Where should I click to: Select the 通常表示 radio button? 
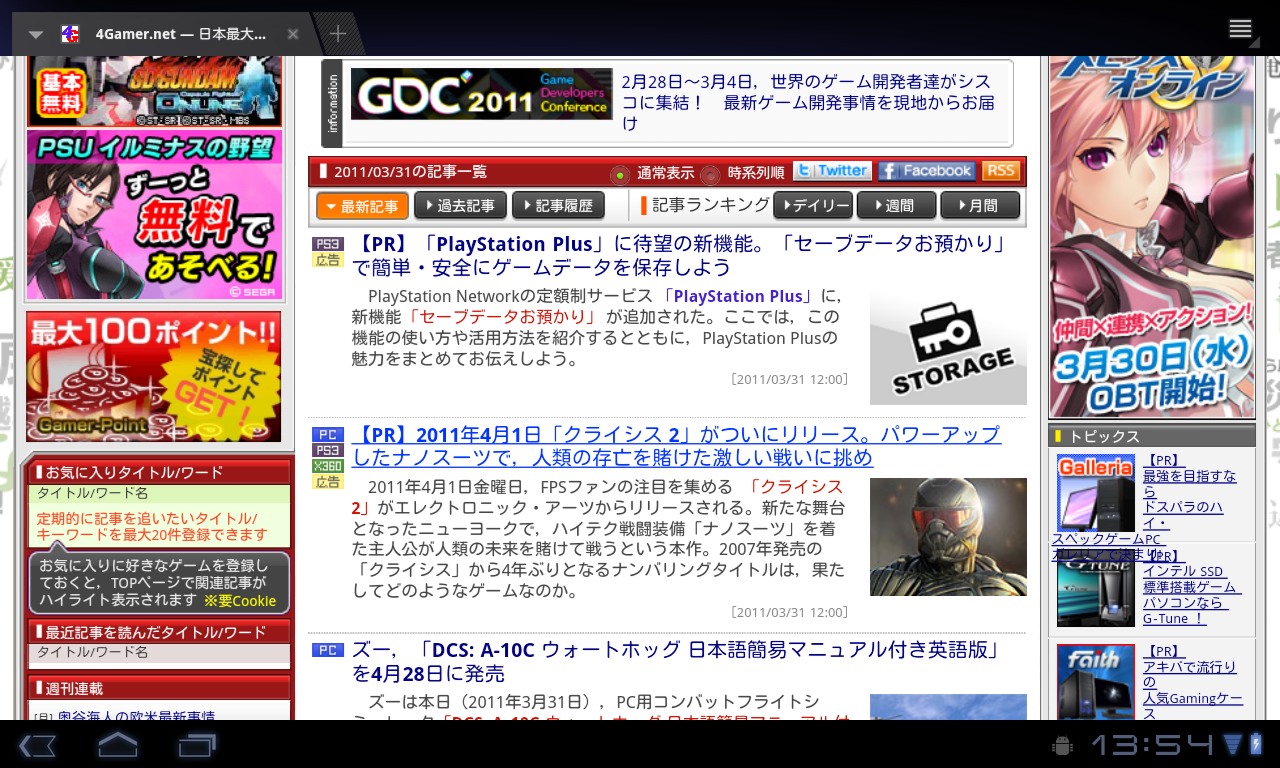[620, 175]
